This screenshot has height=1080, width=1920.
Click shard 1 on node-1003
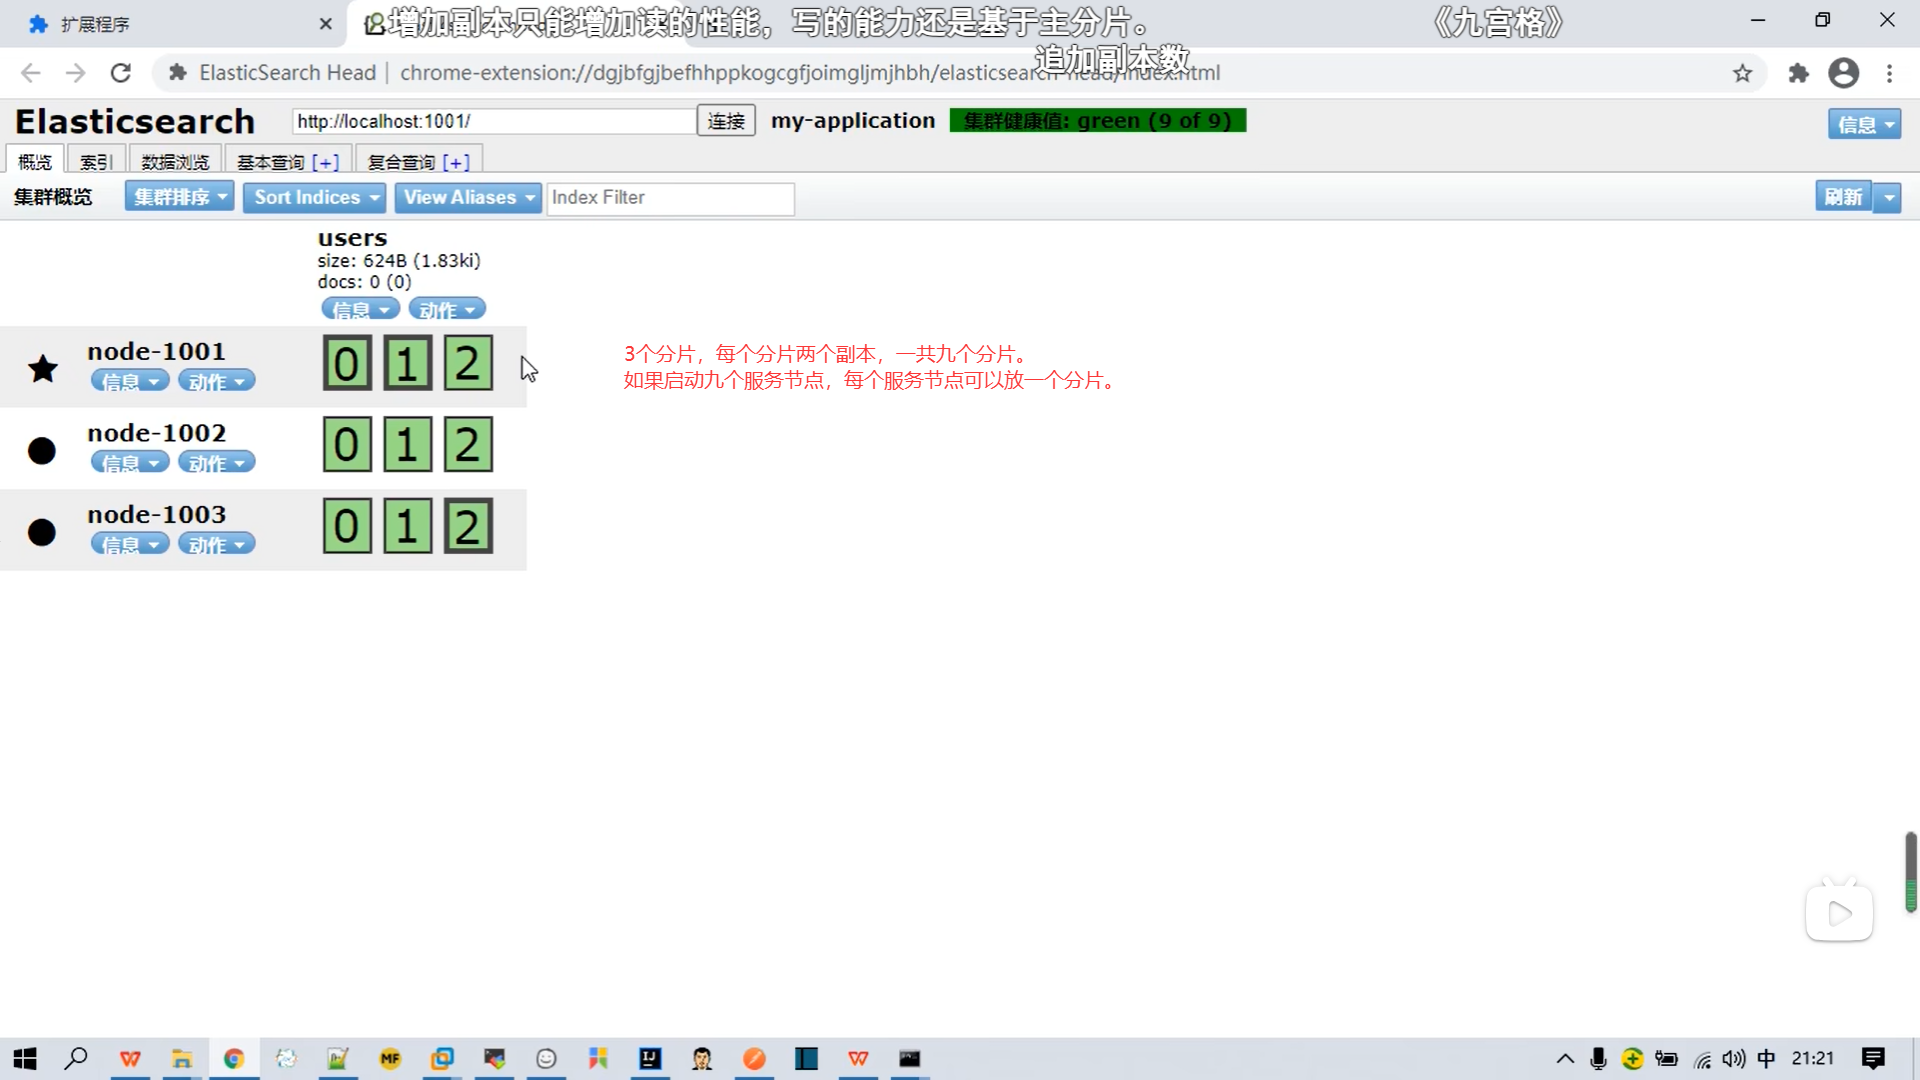(x=407, y=526)
